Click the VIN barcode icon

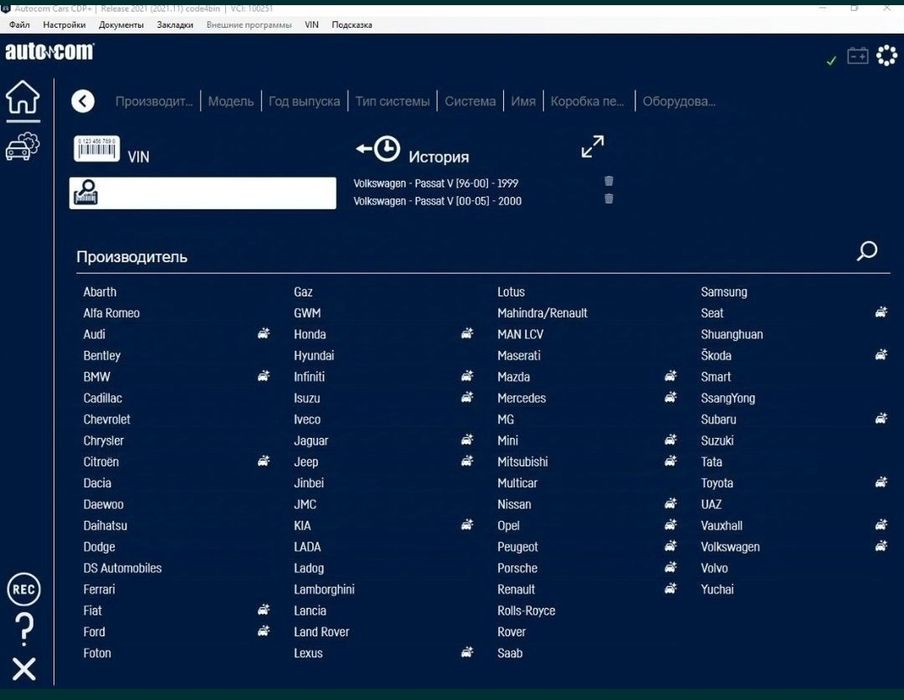[x=97, y=149]
